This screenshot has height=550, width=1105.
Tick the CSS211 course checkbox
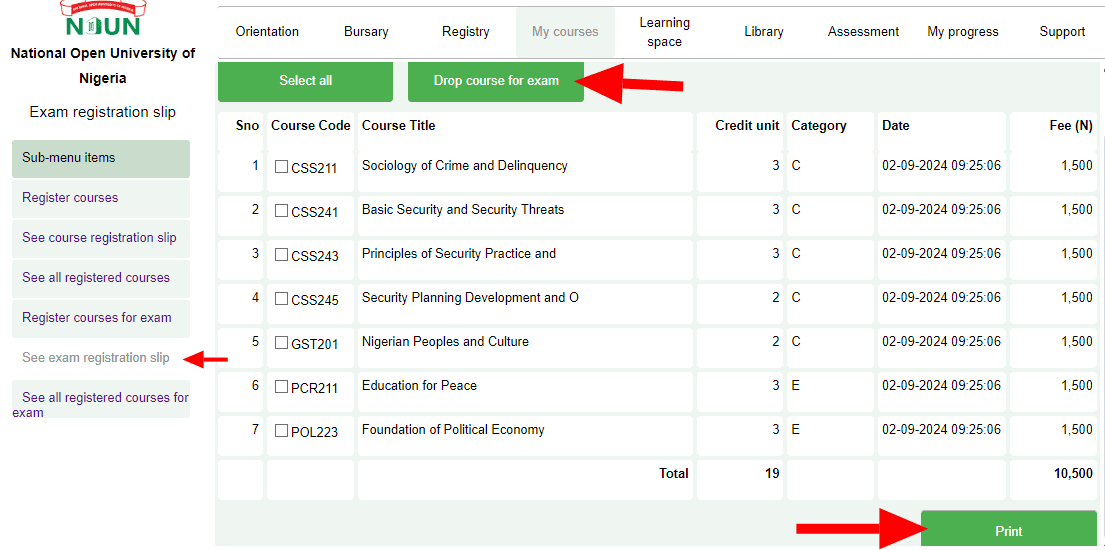(x=281, y=167)
